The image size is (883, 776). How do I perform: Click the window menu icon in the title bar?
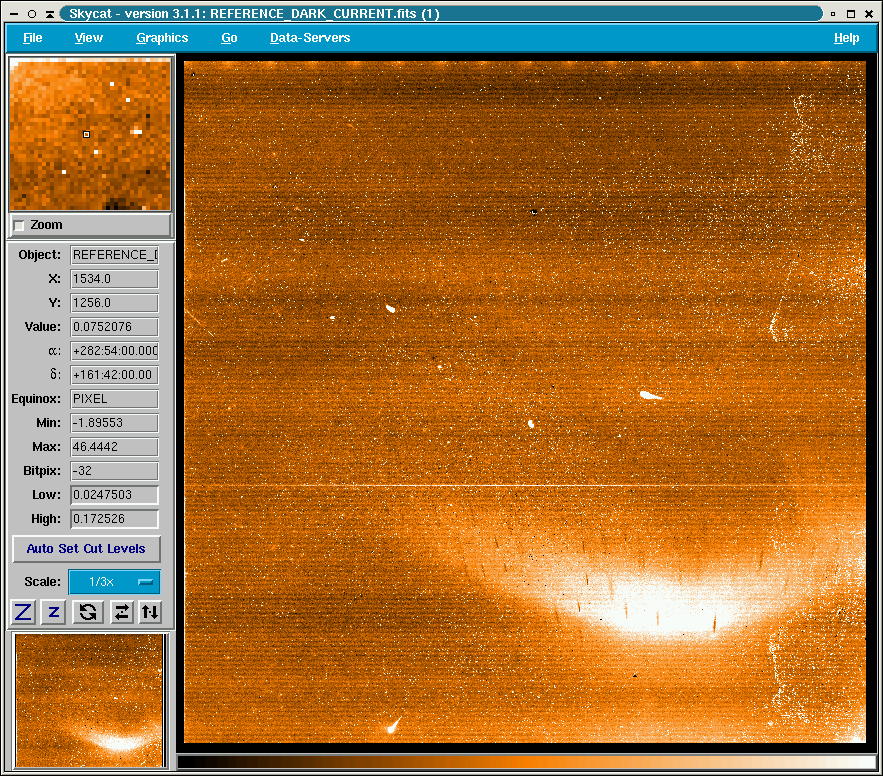pyautogui.click(x=14, y=14)
